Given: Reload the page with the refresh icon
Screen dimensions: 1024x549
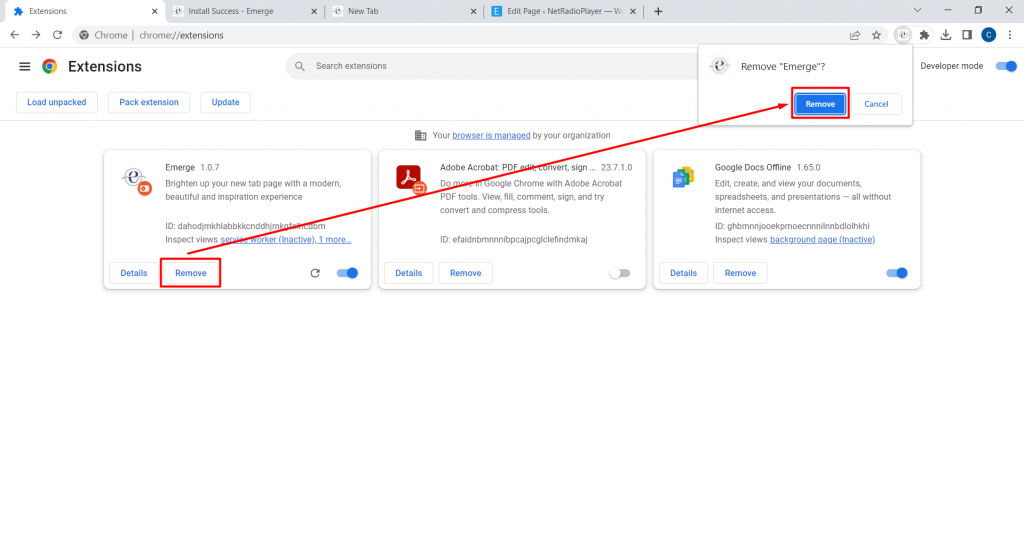Looking at the screenshot, I should [x=57, y=35].
